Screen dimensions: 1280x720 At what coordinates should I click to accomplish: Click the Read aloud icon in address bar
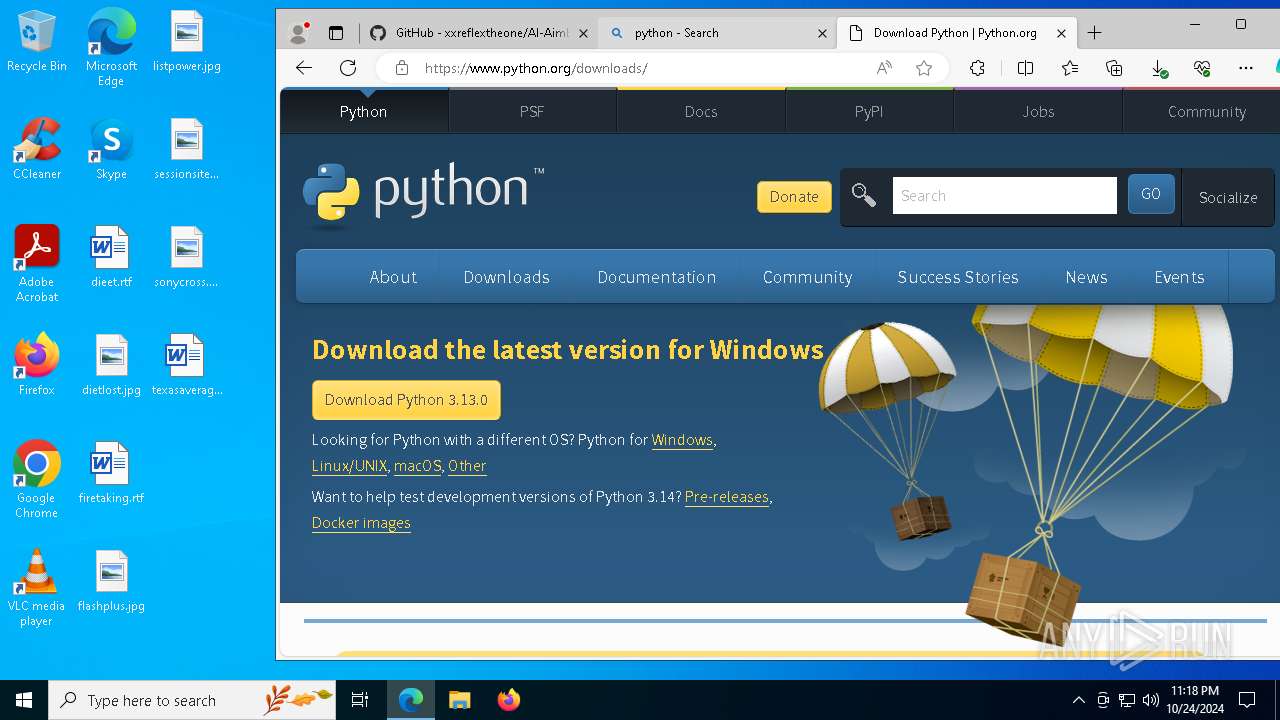(x=884, y=68)
